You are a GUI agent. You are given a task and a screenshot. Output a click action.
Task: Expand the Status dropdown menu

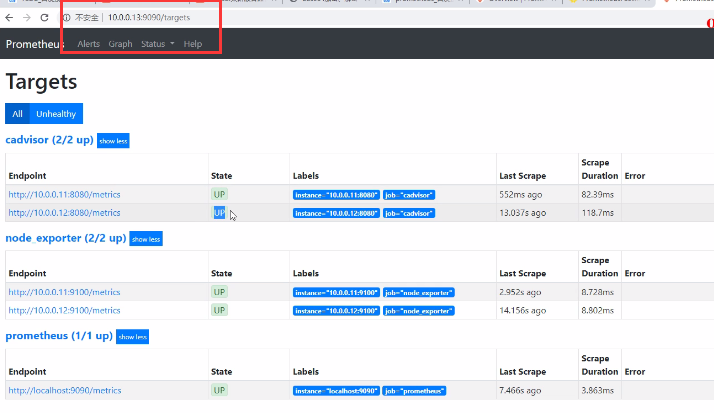pos(158,44)
